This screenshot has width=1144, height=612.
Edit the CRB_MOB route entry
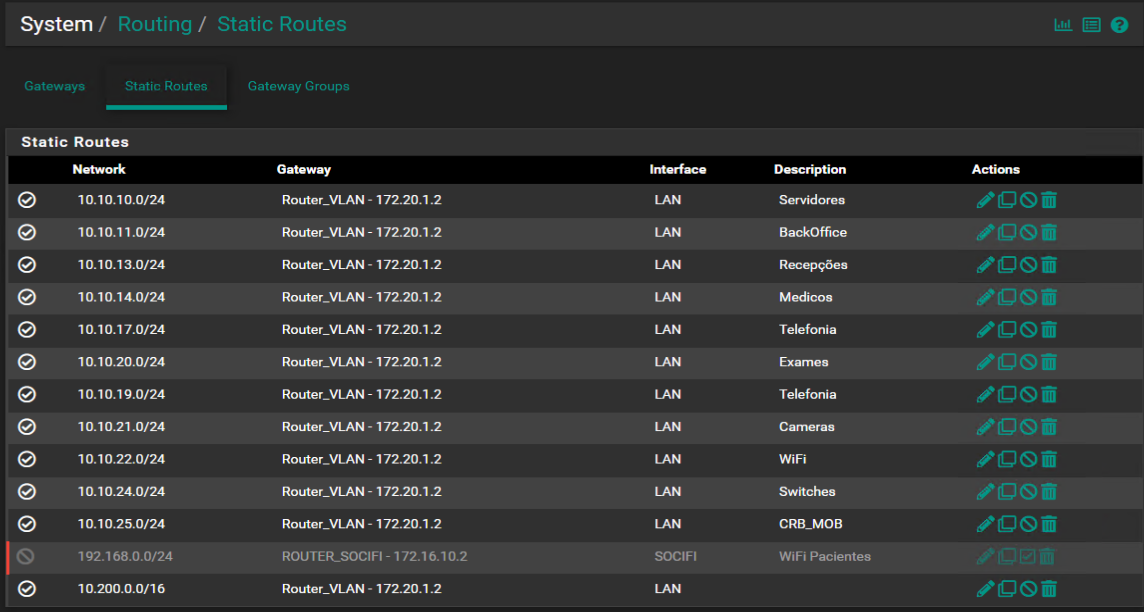tap(985, 524)
